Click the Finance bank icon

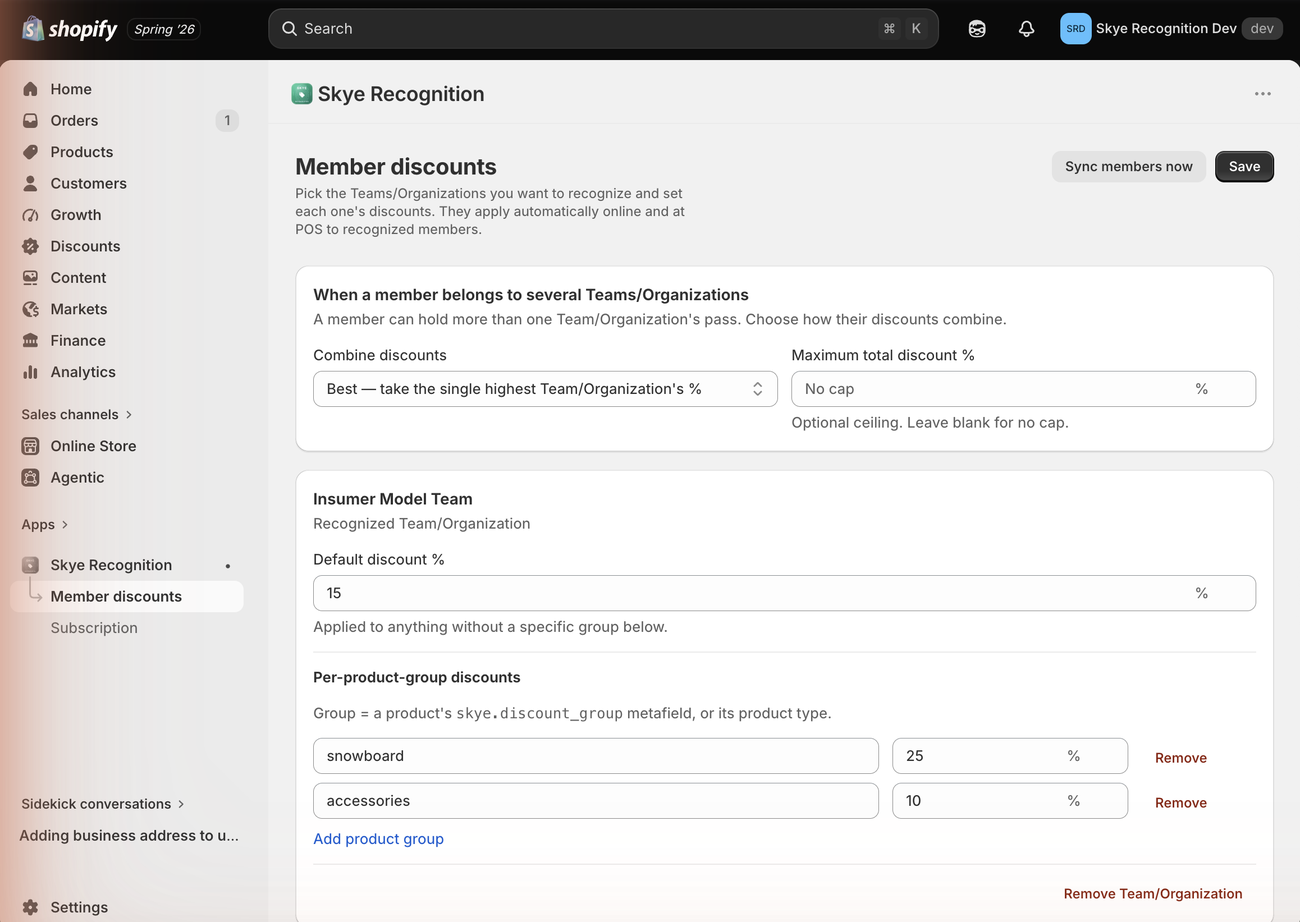30,340
